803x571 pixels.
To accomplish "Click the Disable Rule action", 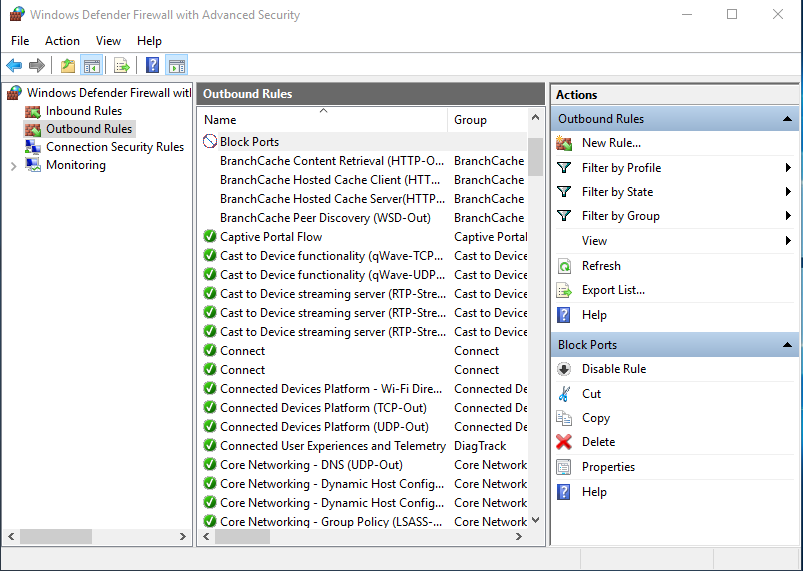I will click(x=614, y=369).
